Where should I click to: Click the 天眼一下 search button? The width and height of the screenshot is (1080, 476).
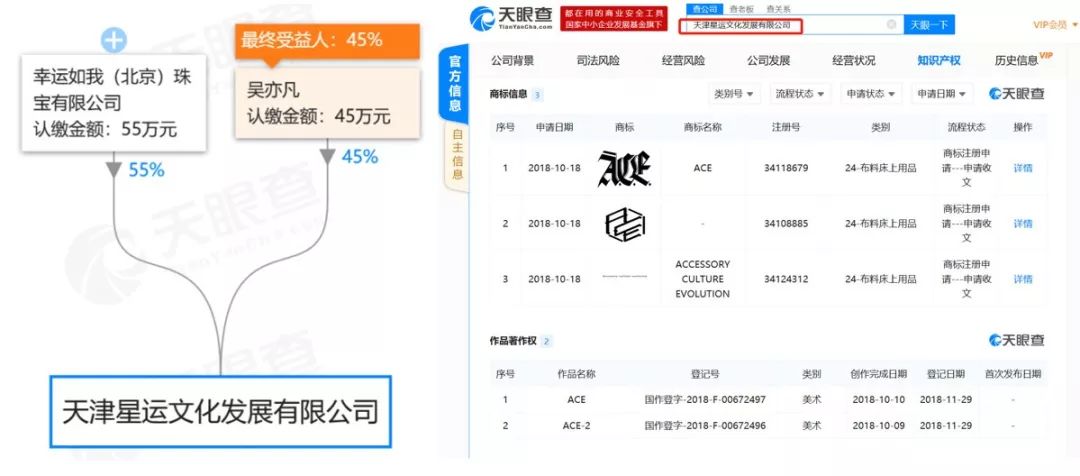coord(928,25)
